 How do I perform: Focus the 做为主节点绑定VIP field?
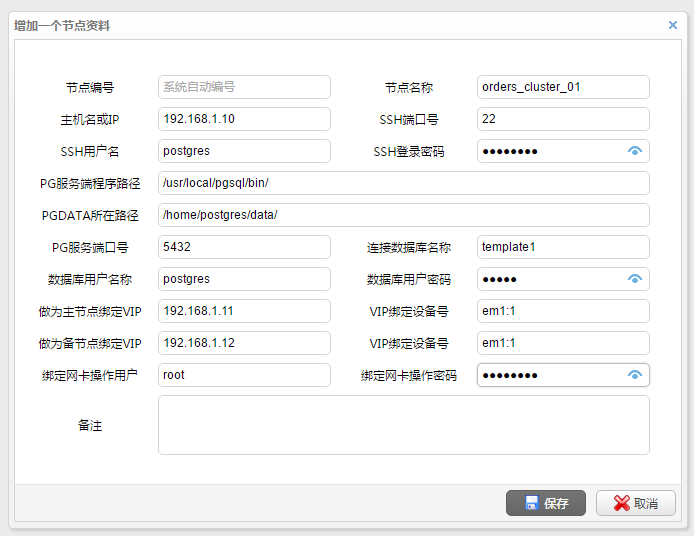[244, 311]
